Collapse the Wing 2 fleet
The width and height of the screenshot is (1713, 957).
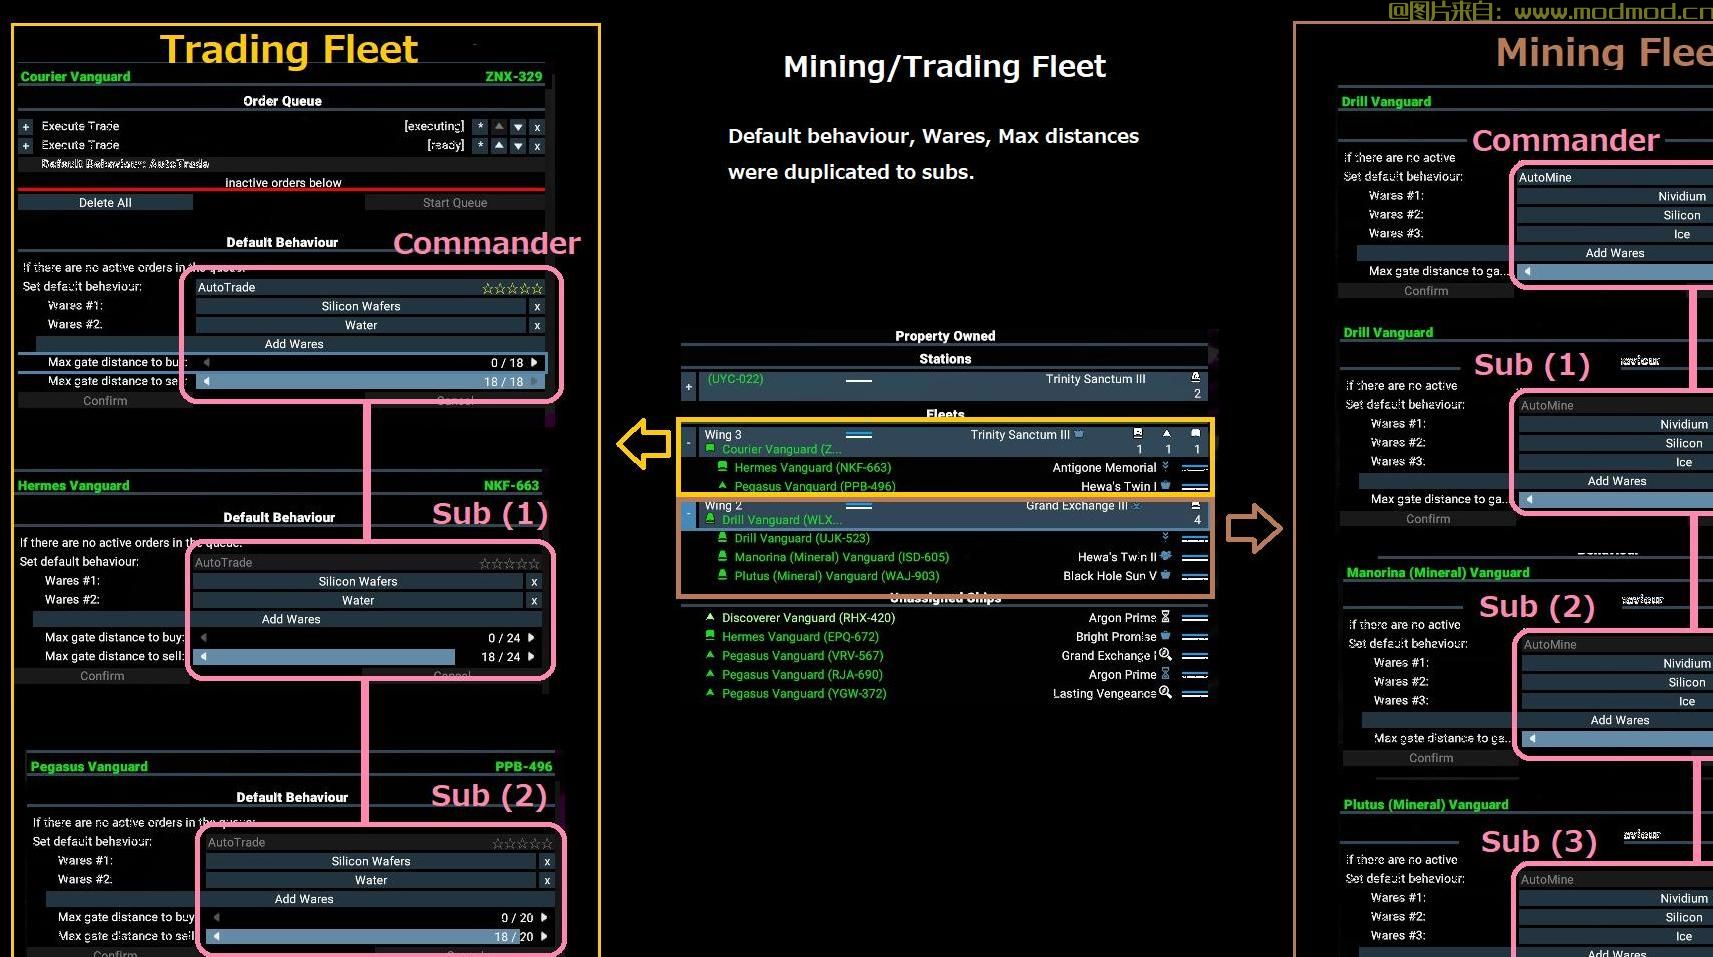coord(688,513)
